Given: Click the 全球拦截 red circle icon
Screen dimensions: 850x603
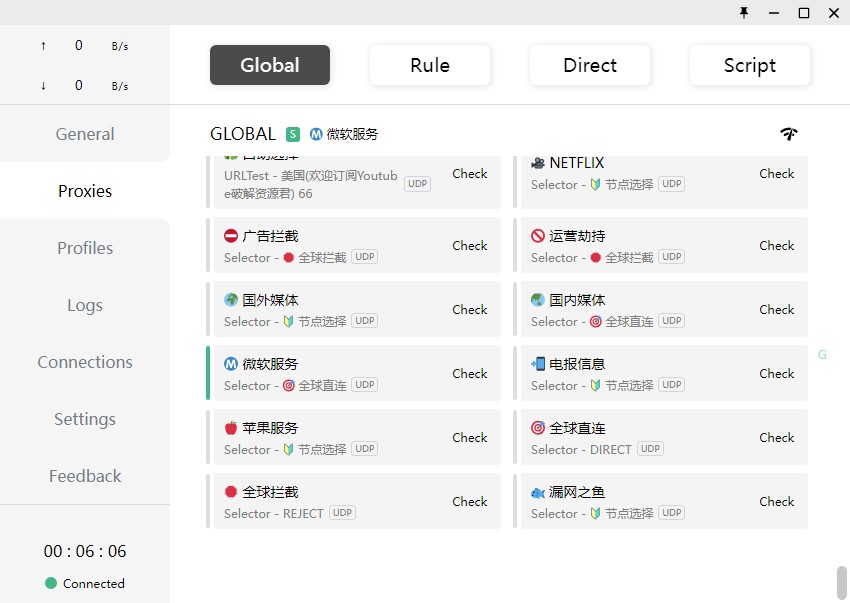Looking at the screenshot, I should tap(231, 492).
